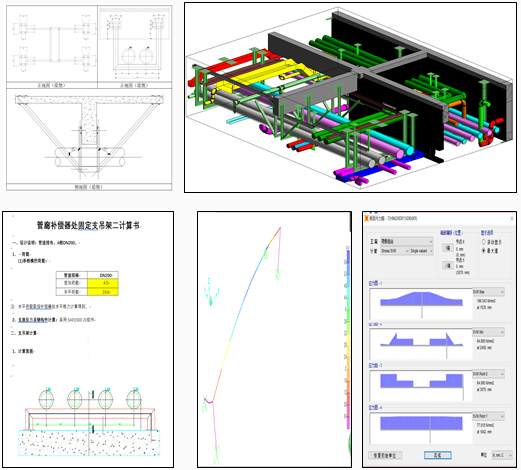Click inside the first stress diagram plot
Image resolution: width=521 pixels, height=470 pixels.
421,303
